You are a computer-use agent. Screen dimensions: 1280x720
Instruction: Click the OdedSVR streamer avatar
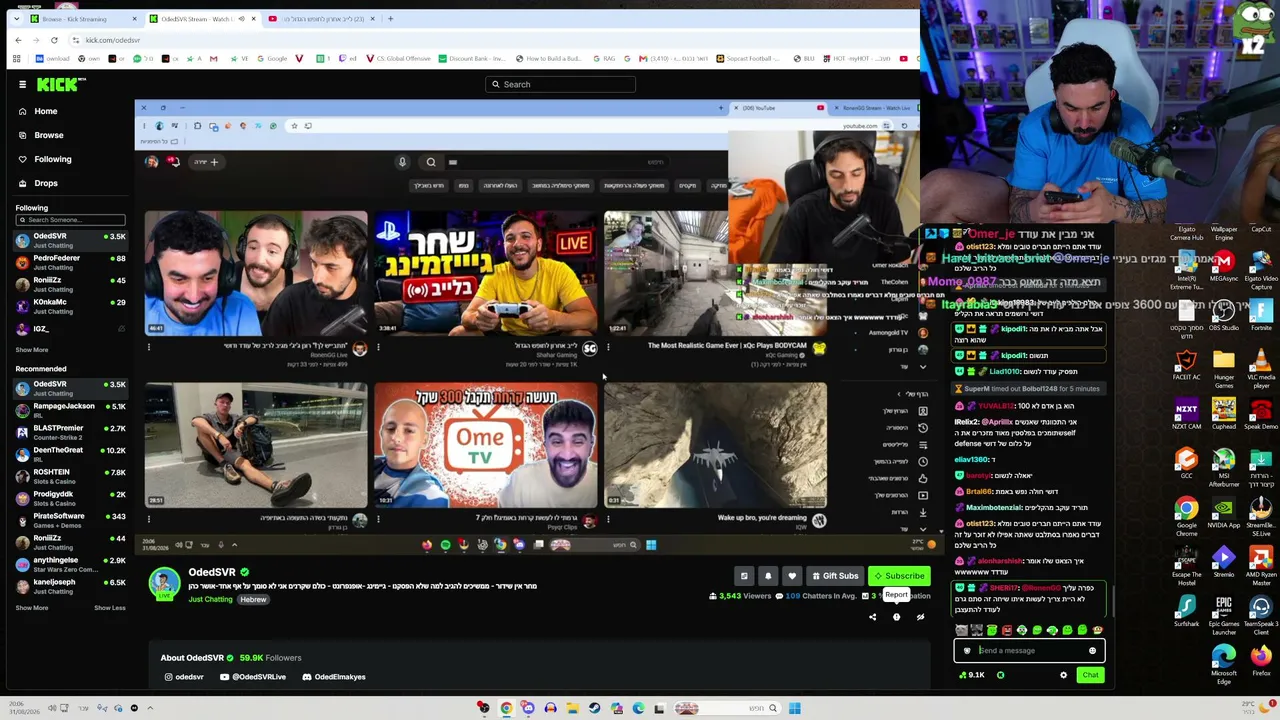(x=164, y=583)
